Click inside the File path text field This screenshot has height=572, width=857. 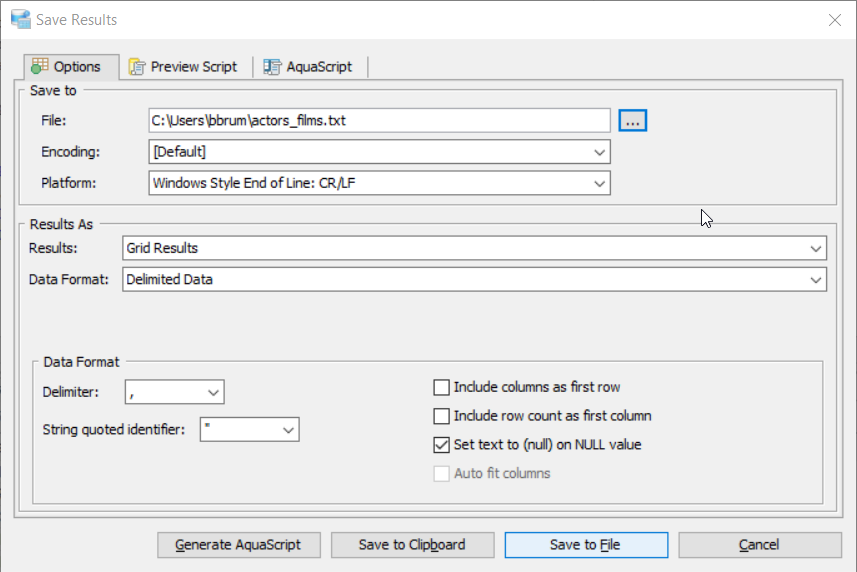[378, 120]
